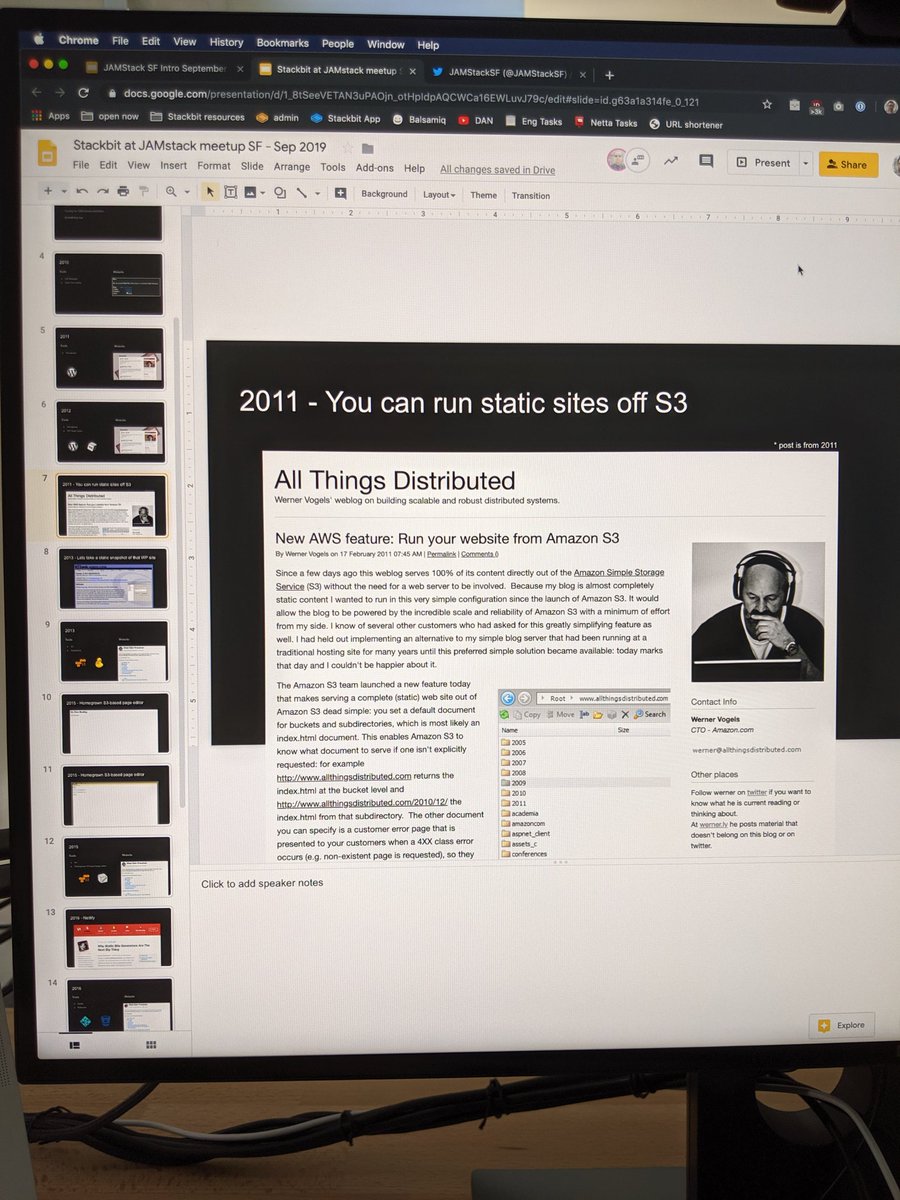Viewport: 900px width, 1200px height.
Task: Star the presentation
Action: 347,148
